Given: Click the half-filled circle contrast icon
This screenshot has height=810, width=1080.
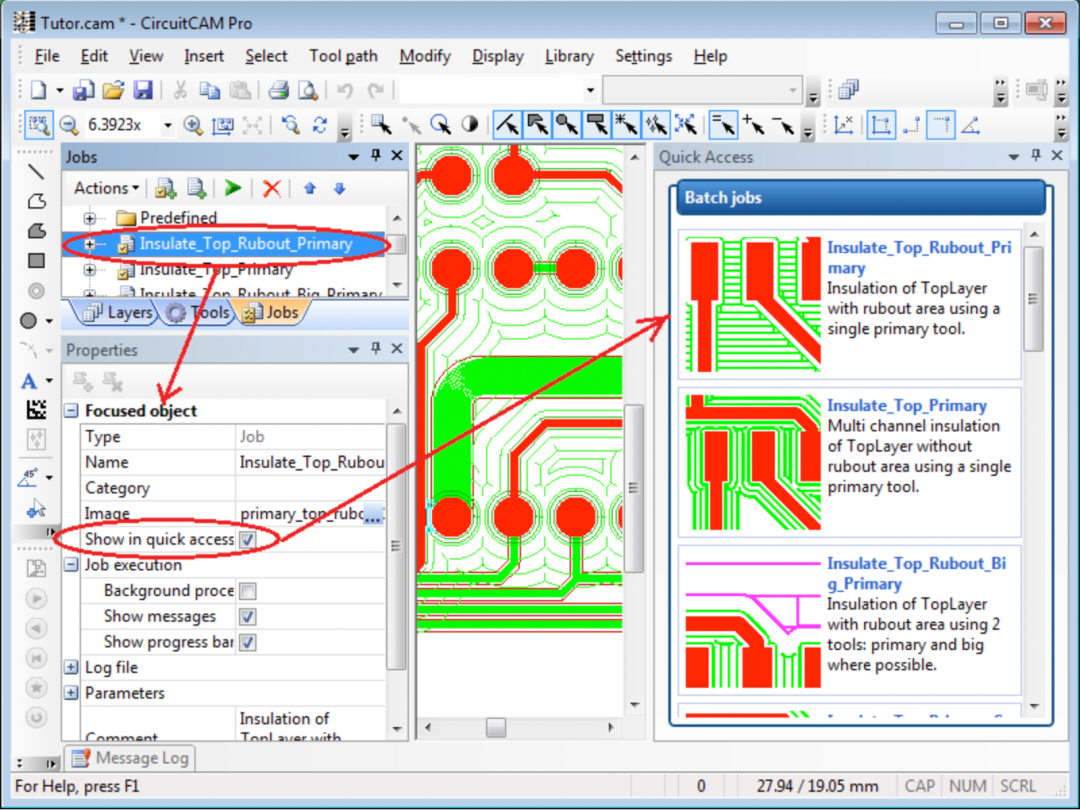Looking at the screenshot, I should pyautogui.click(x=470, y=125).
